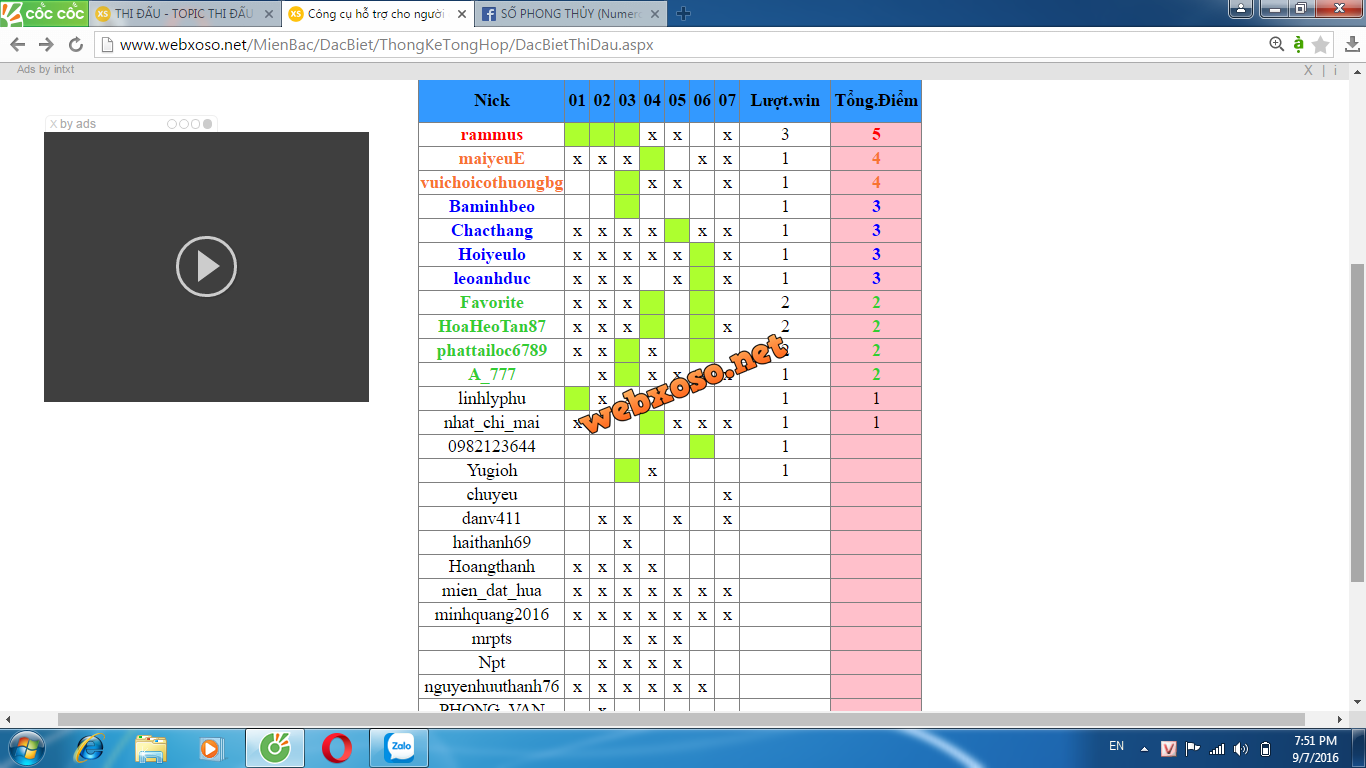Click the Cốc Cốc logo button

click(43, 13)
